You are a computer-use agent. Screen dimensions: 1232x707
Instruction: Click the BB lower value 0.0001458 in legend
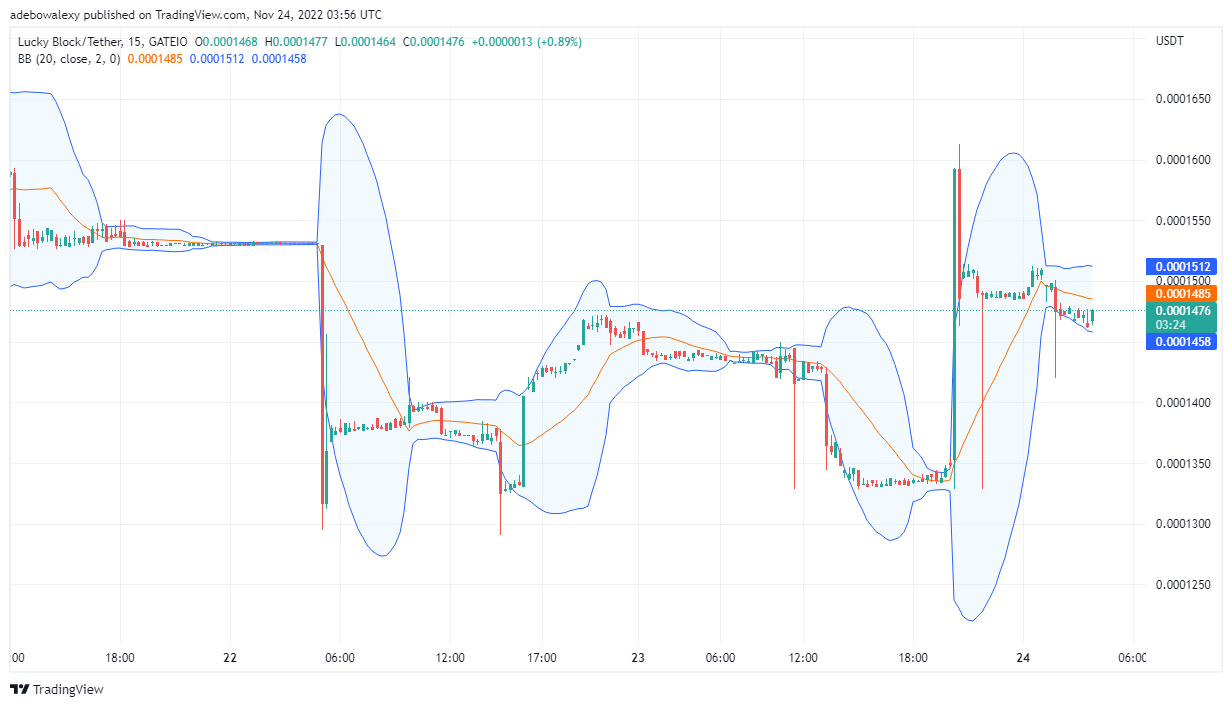tap(279, 59)
